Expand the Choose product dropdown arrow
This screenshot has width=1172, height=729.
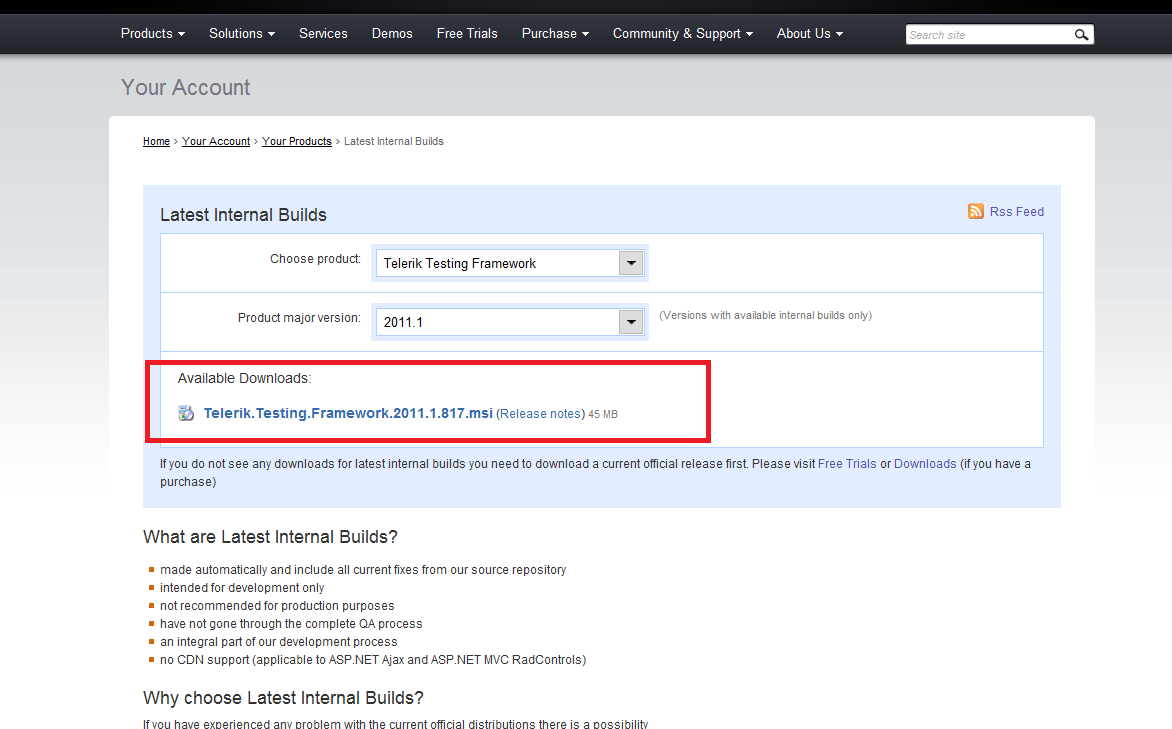pos(631,263)
